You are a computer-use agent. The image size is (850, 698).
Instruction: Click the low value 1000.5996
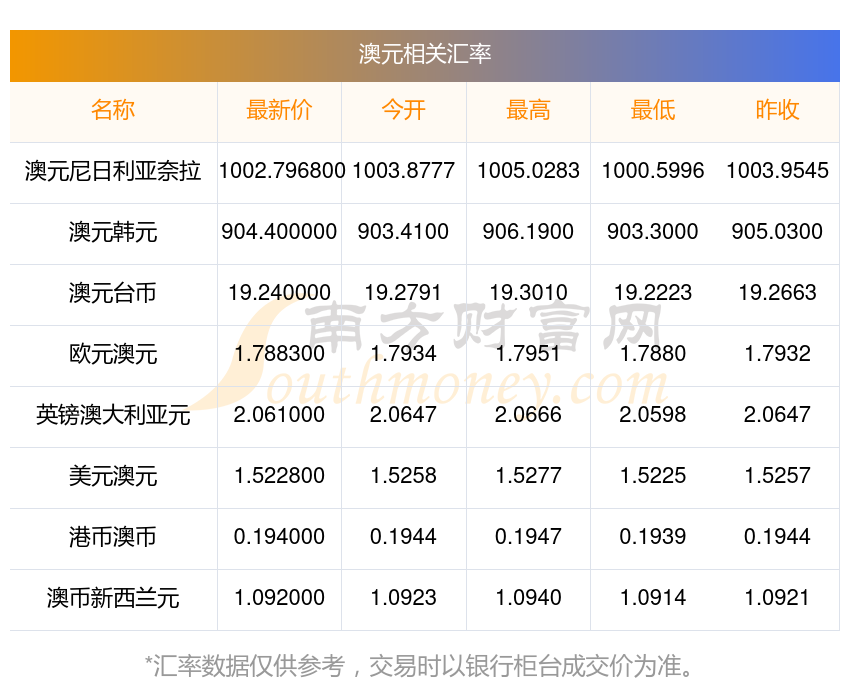point(653,171)
